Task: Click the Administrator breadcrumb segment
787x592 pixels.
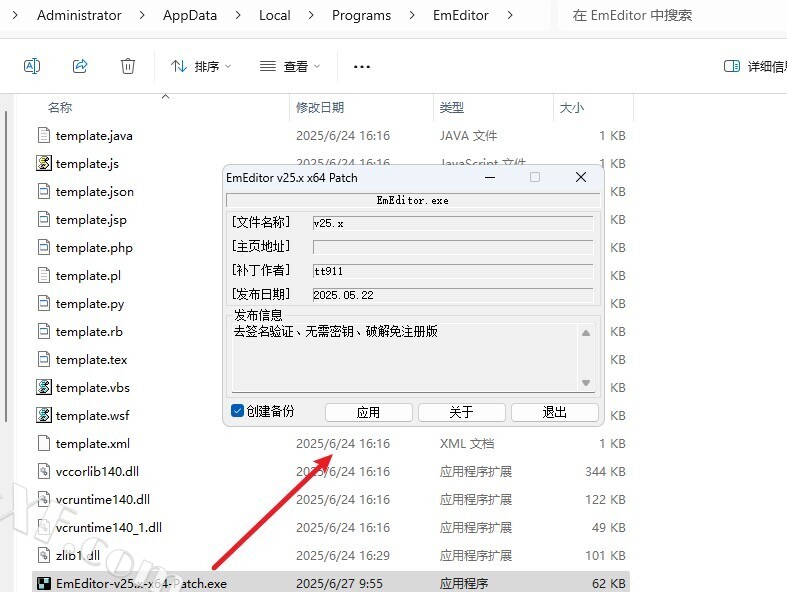Action: [x=79, y=15]
